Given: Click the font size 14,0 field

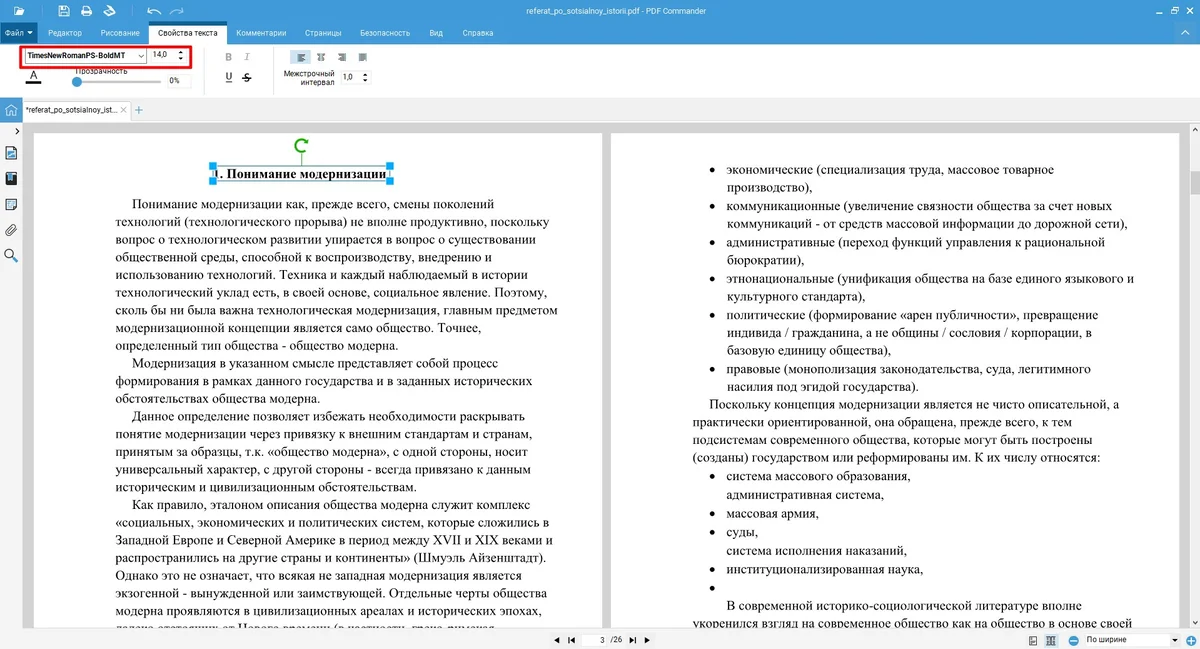Looking at the screenshot, I should point(162,56).
